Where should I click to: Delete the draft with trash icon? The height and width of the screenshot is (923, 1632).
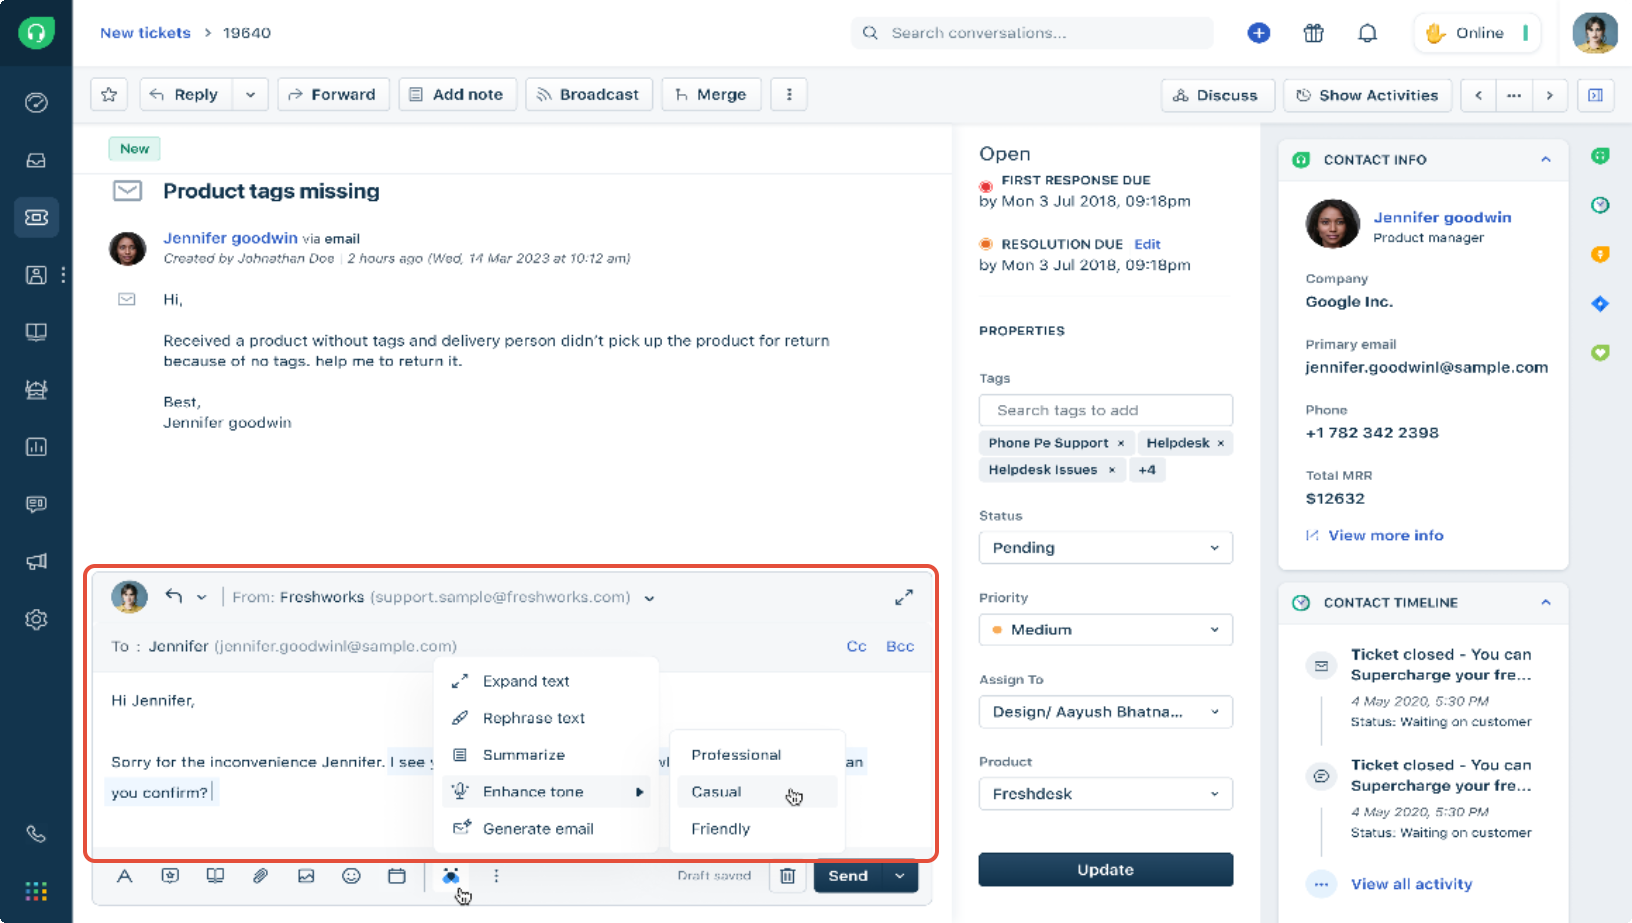[788, 876]
